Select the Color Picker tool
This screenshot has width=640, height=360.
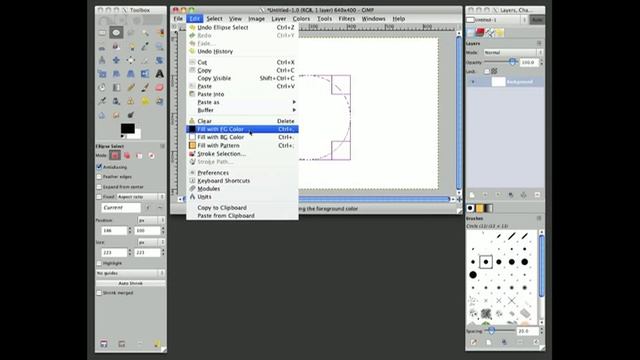(x=145, y=47)
